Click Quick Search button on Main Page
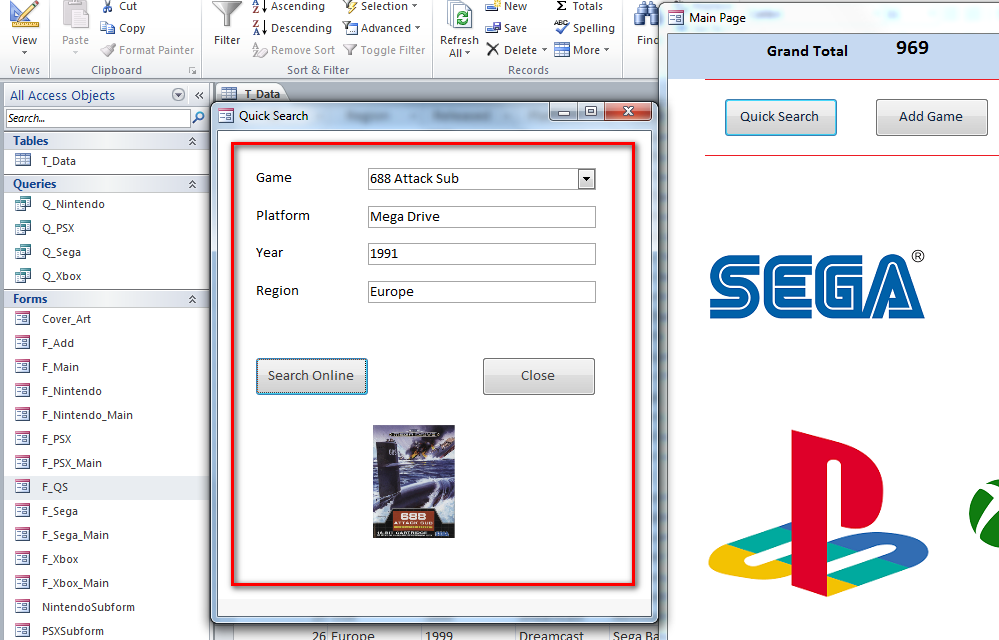Screen dimensions: 999x640 (x=780, y=117)
